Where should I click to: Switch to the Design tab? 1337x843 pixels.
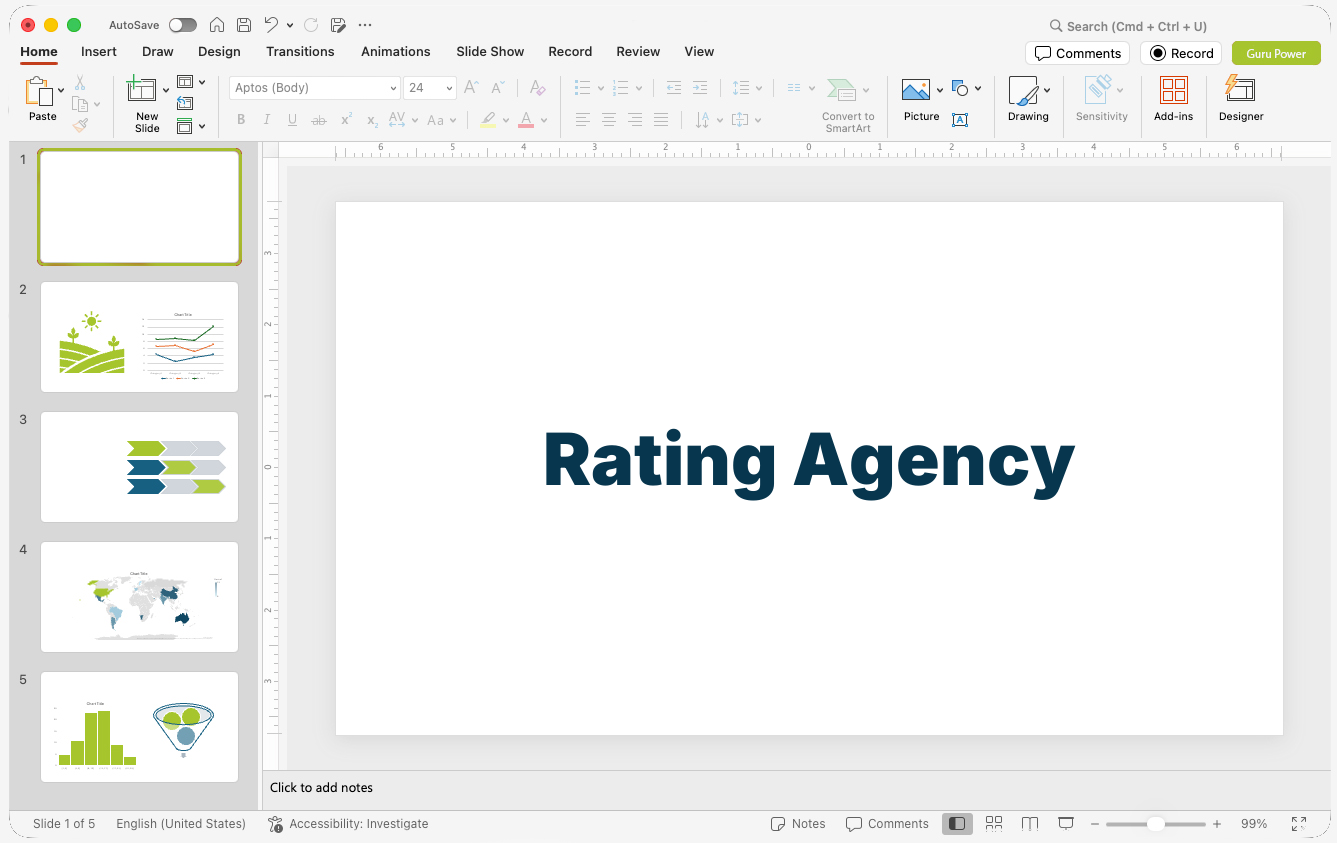point(219,51)
